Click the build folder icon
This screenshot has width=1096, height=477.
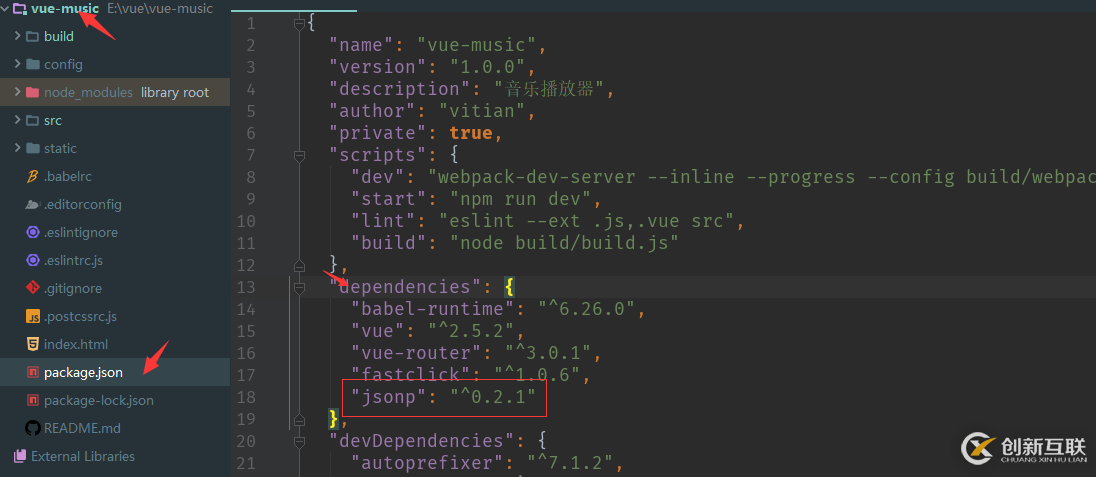pyautogui.click(x=32, y=36)
